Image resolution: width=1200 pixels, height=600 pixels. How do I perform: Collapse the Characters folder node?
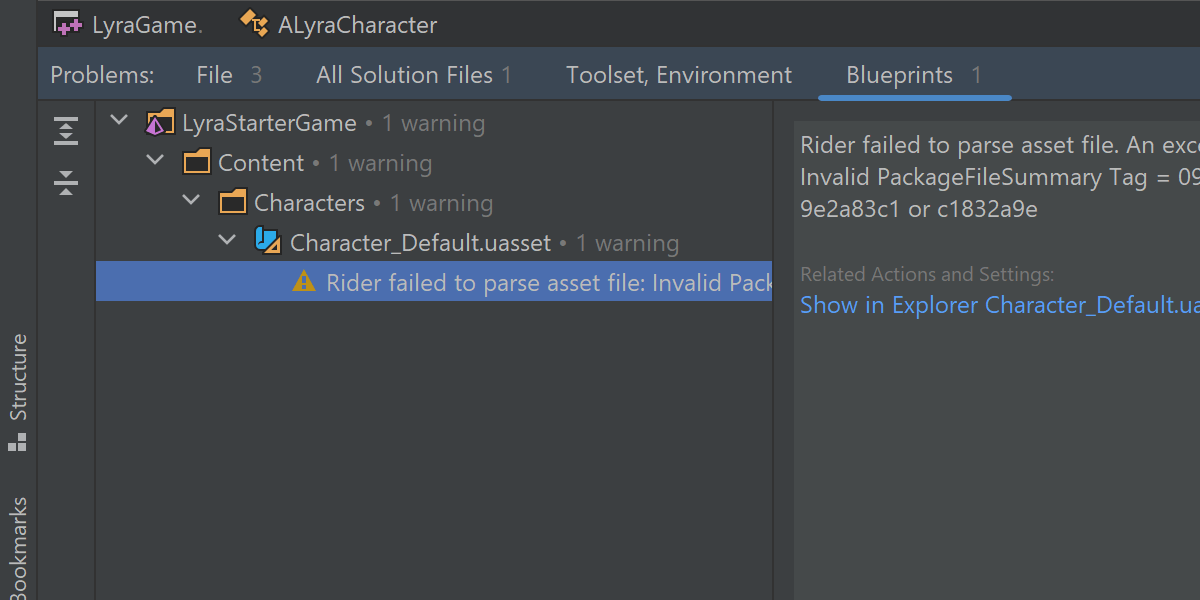(192, 201)
